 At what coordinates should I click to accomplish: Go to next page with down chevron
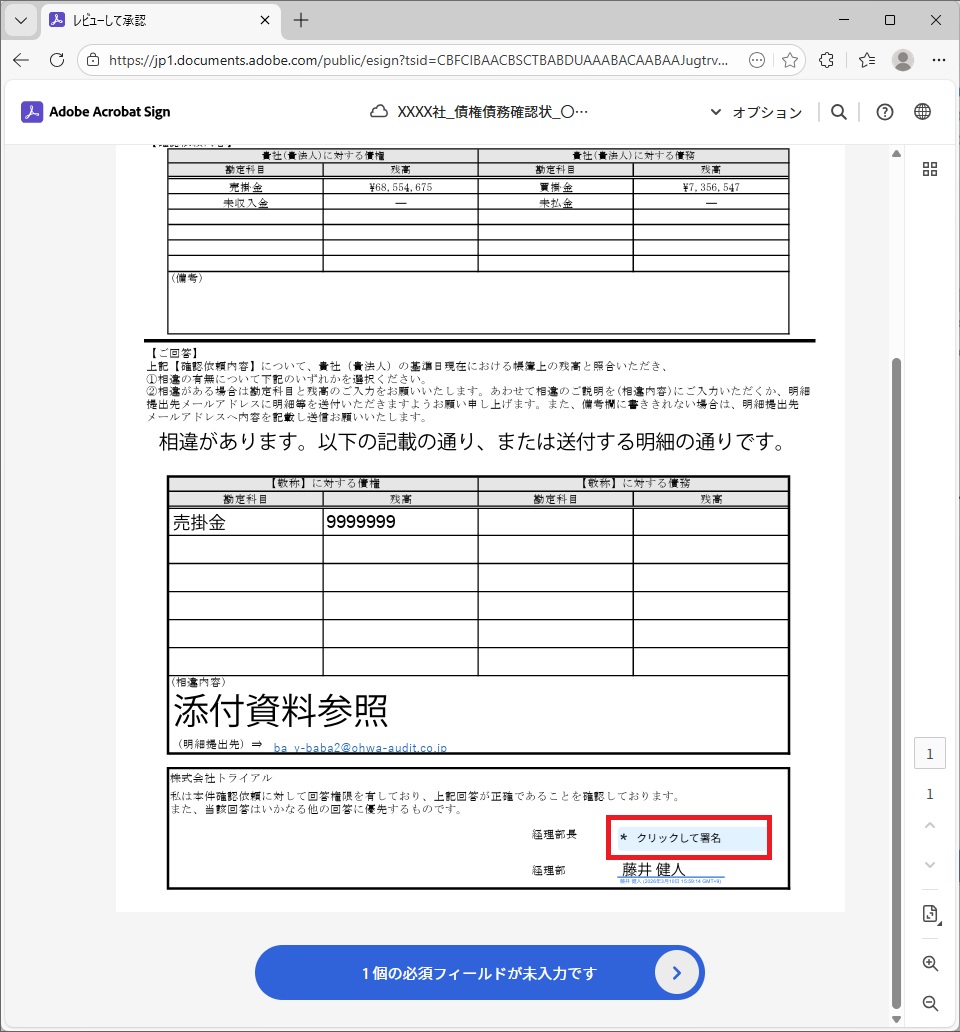tap(930, 865)
